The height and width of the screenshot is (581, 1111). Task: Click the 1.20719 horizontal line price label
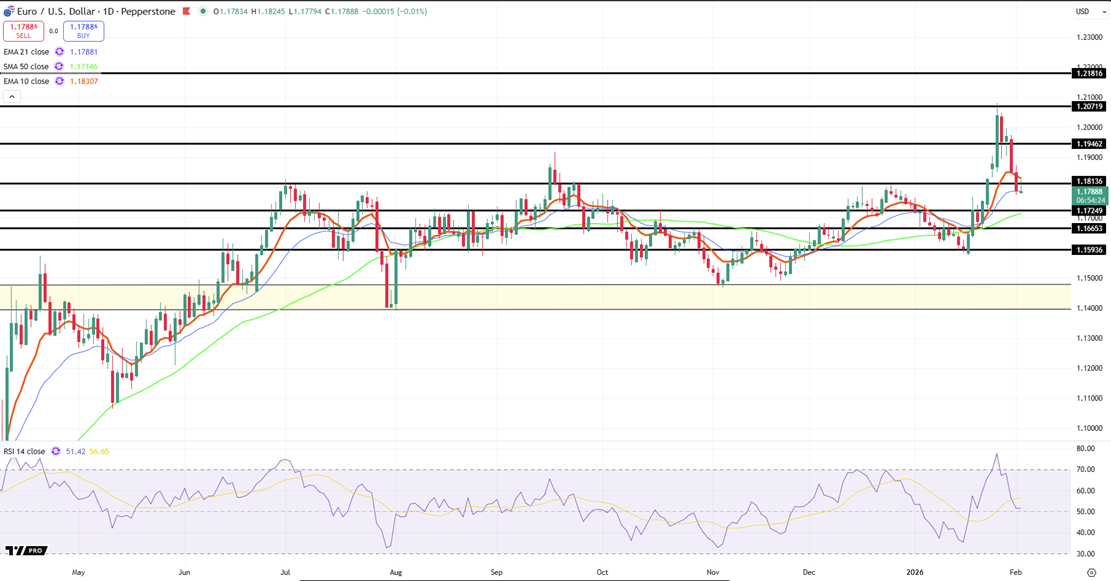click(x=1088, y=106)
